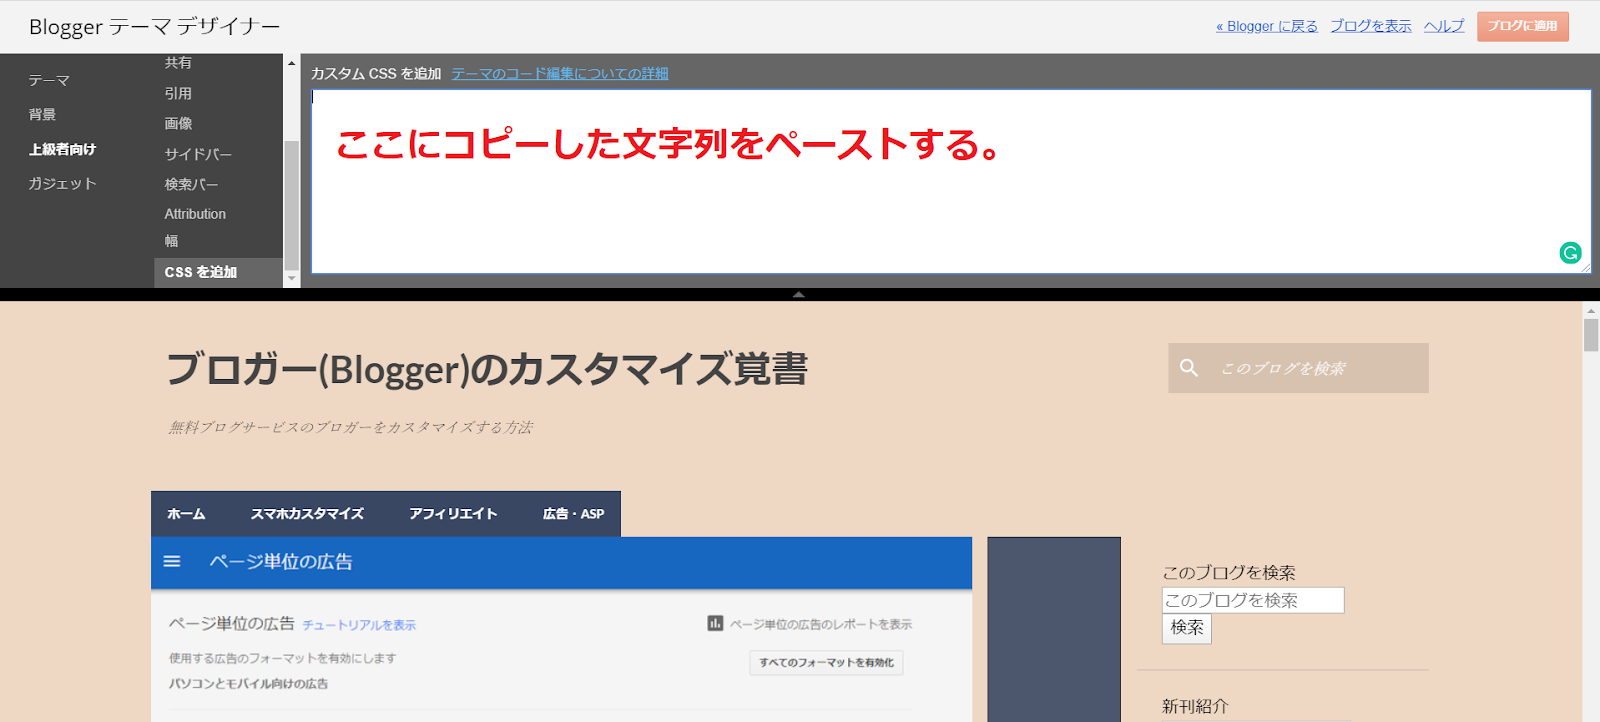
Task: Collapse the designer panel with the center arrow
Action: coord(798,294)
